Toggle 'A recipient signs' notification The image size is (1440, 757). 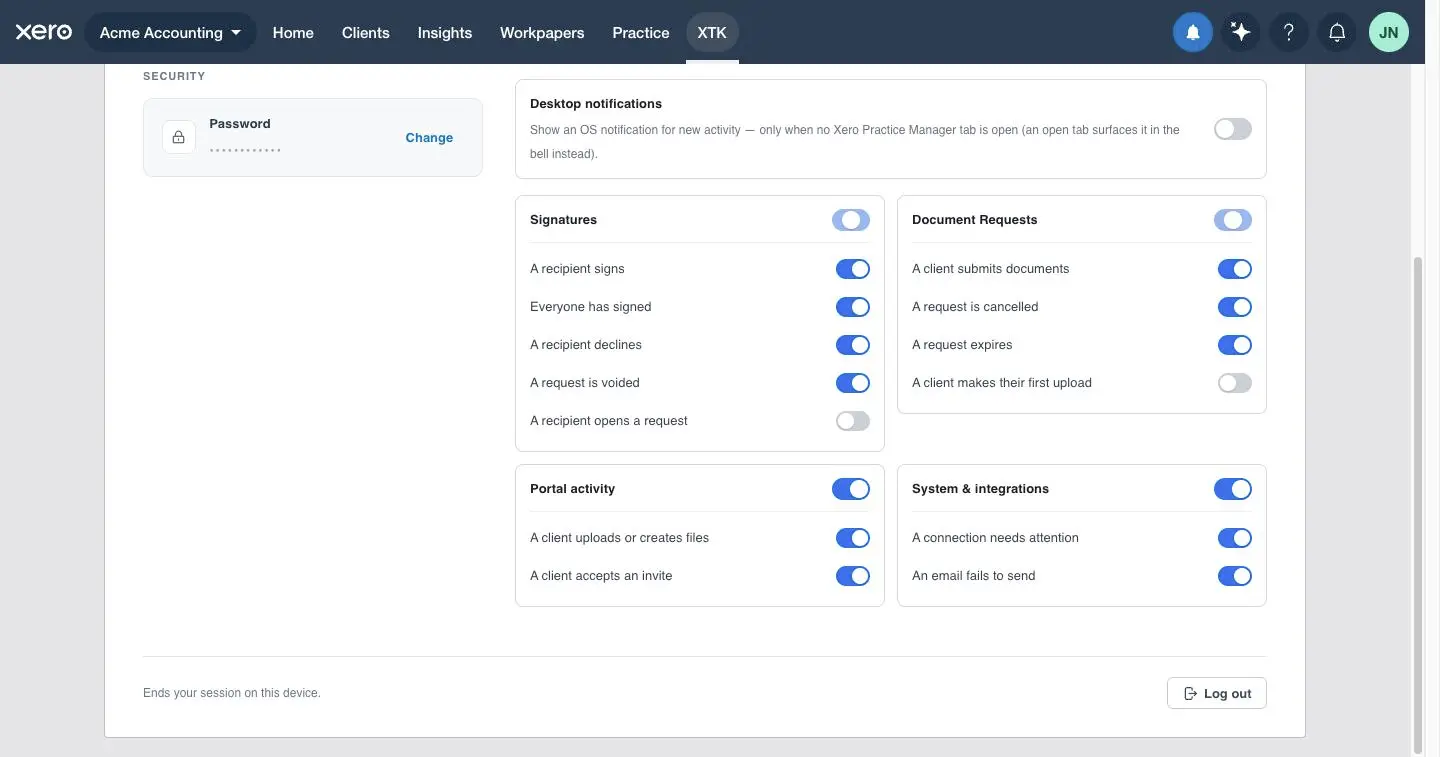[x=853, y=269]
